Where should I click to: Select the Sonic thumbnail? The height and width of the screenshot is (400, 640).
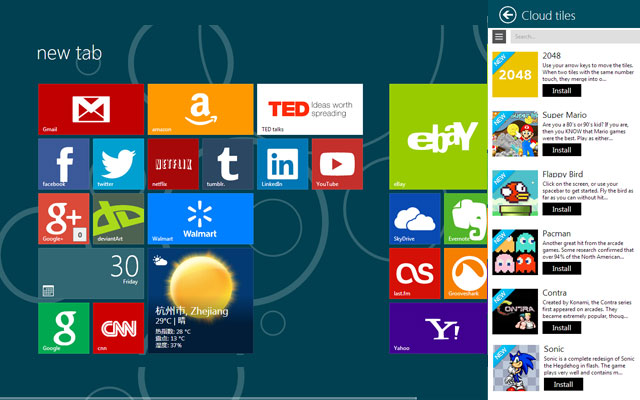(x=516, y=368)
